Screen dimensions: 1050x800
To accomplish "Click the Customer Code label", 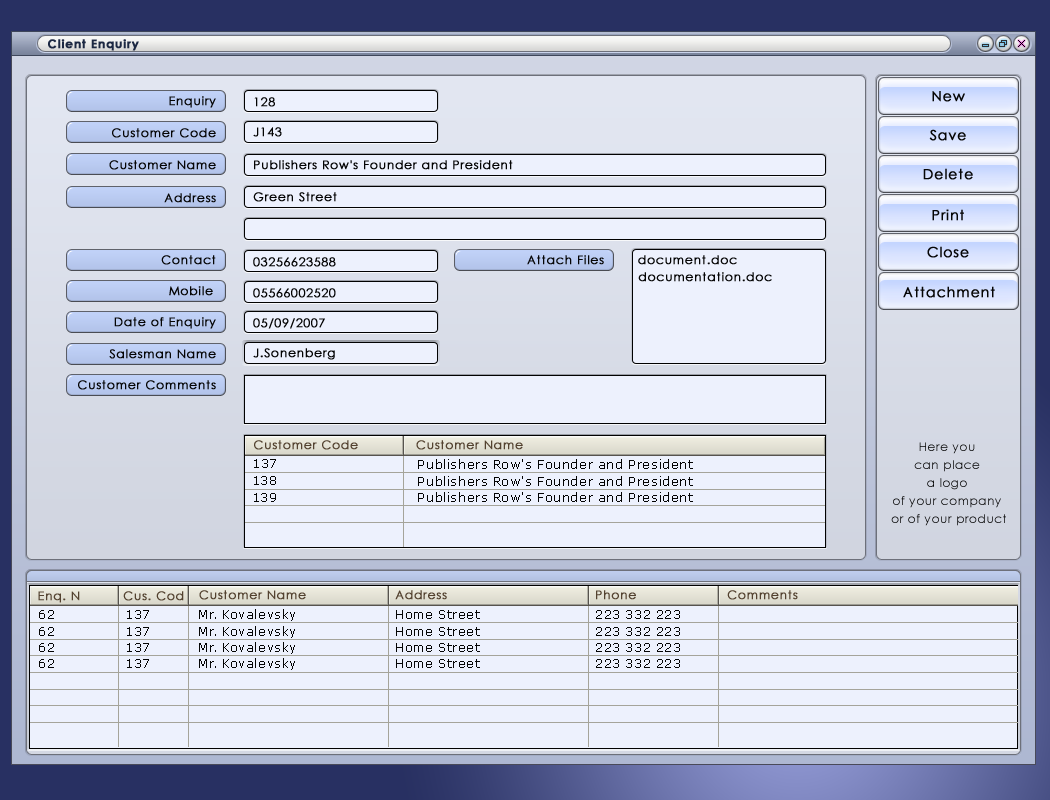I will click(x=145, y=132).
